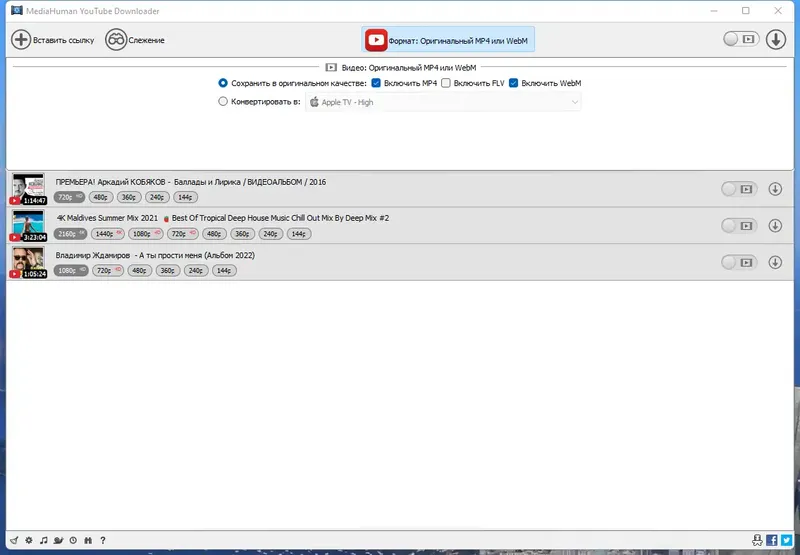Choose 2160p 4K quality for Maldives video
Image resolution: width=800 pixels, height=555 pixels.
tap(70, 234)
